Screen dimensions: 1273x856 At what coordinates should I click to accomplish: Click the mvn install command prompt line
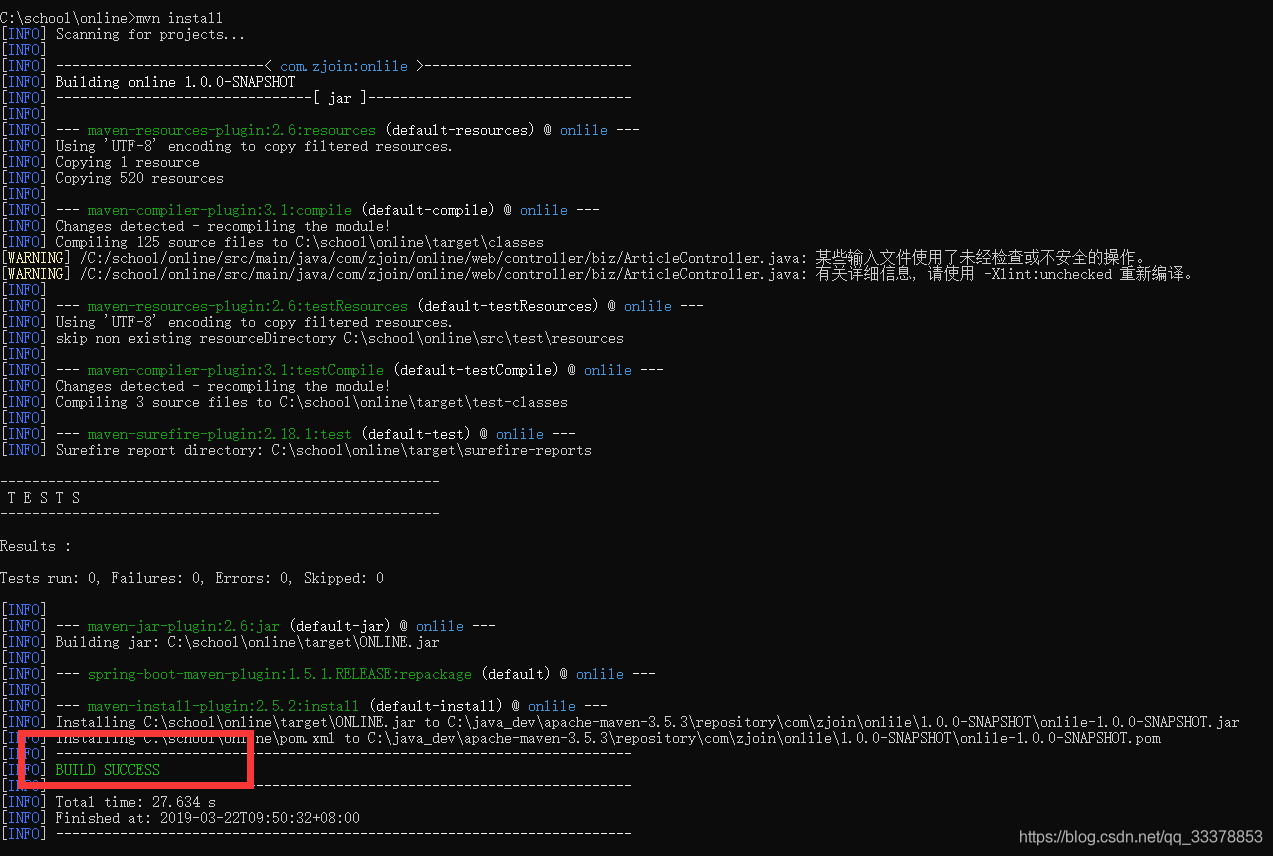(110, 16)
